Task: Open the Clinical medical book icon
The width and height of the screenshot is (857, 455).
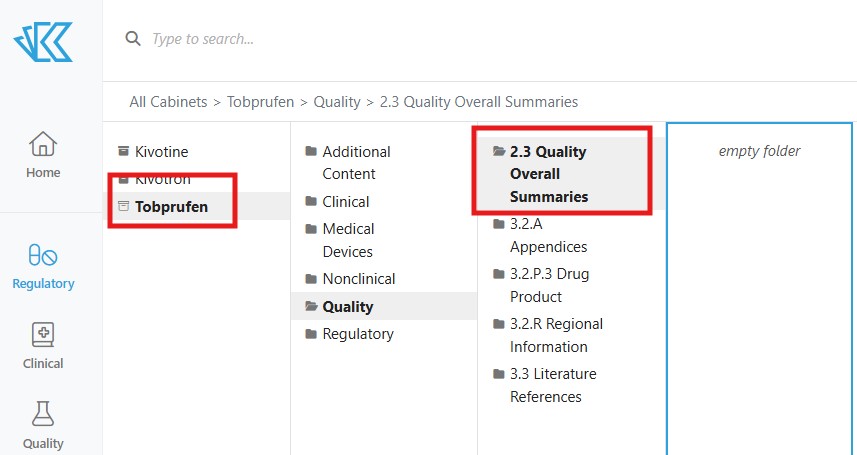Action: coord(43,335)
